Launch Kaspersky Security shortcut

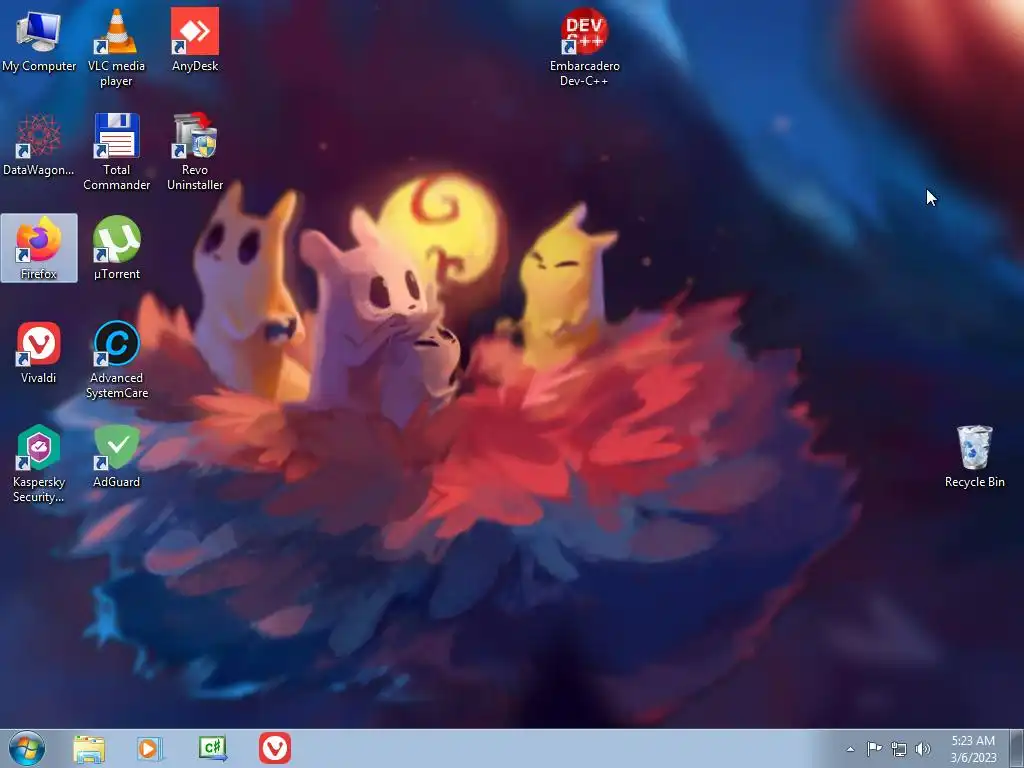pos(39,464)
